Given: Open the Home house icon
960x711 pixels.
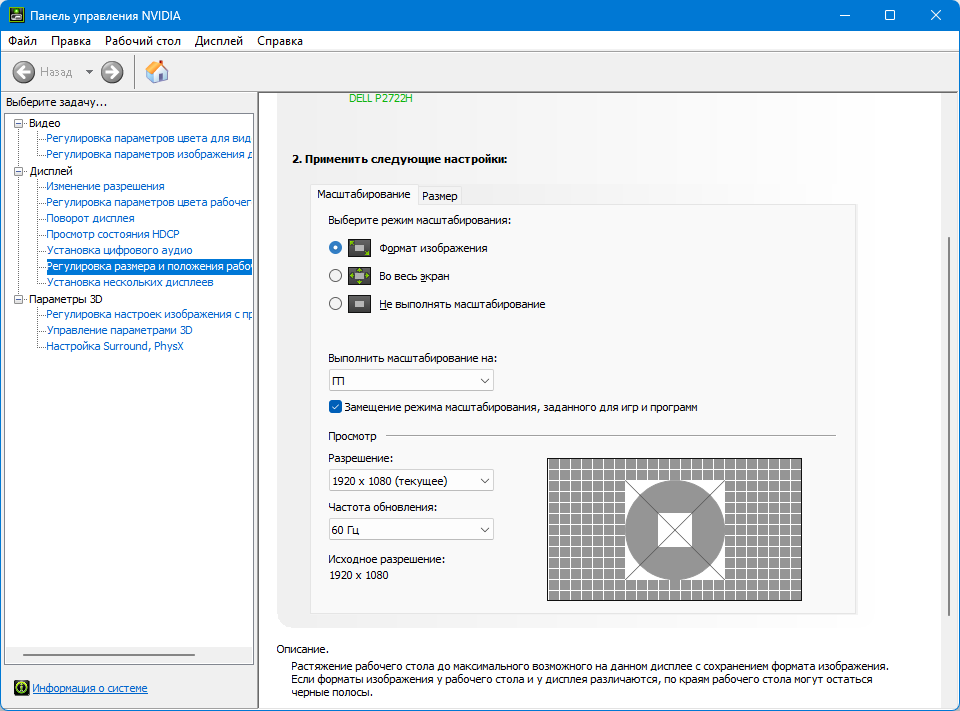Looking at the screenshot, I should tap(157, 72).
